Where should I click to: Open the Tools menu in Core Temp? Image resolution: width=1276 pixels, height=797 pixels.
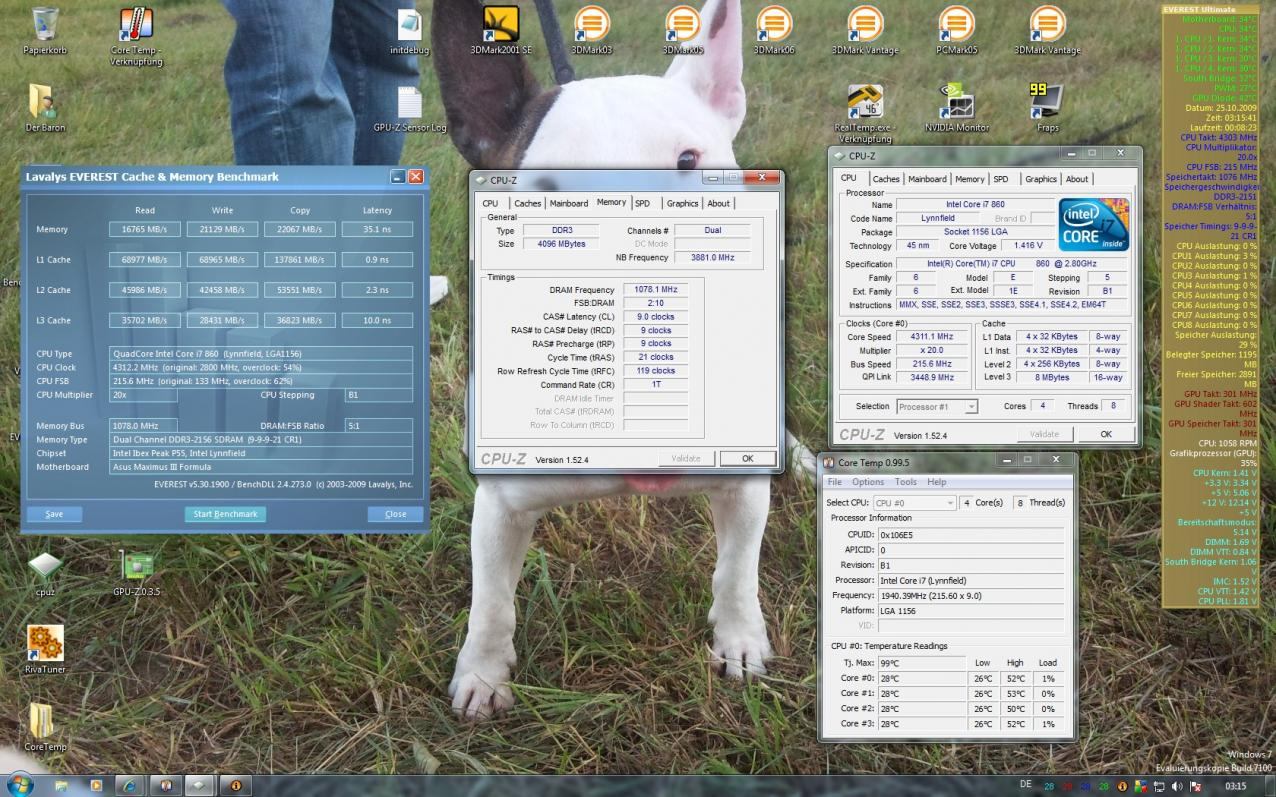tap(905, 482)
